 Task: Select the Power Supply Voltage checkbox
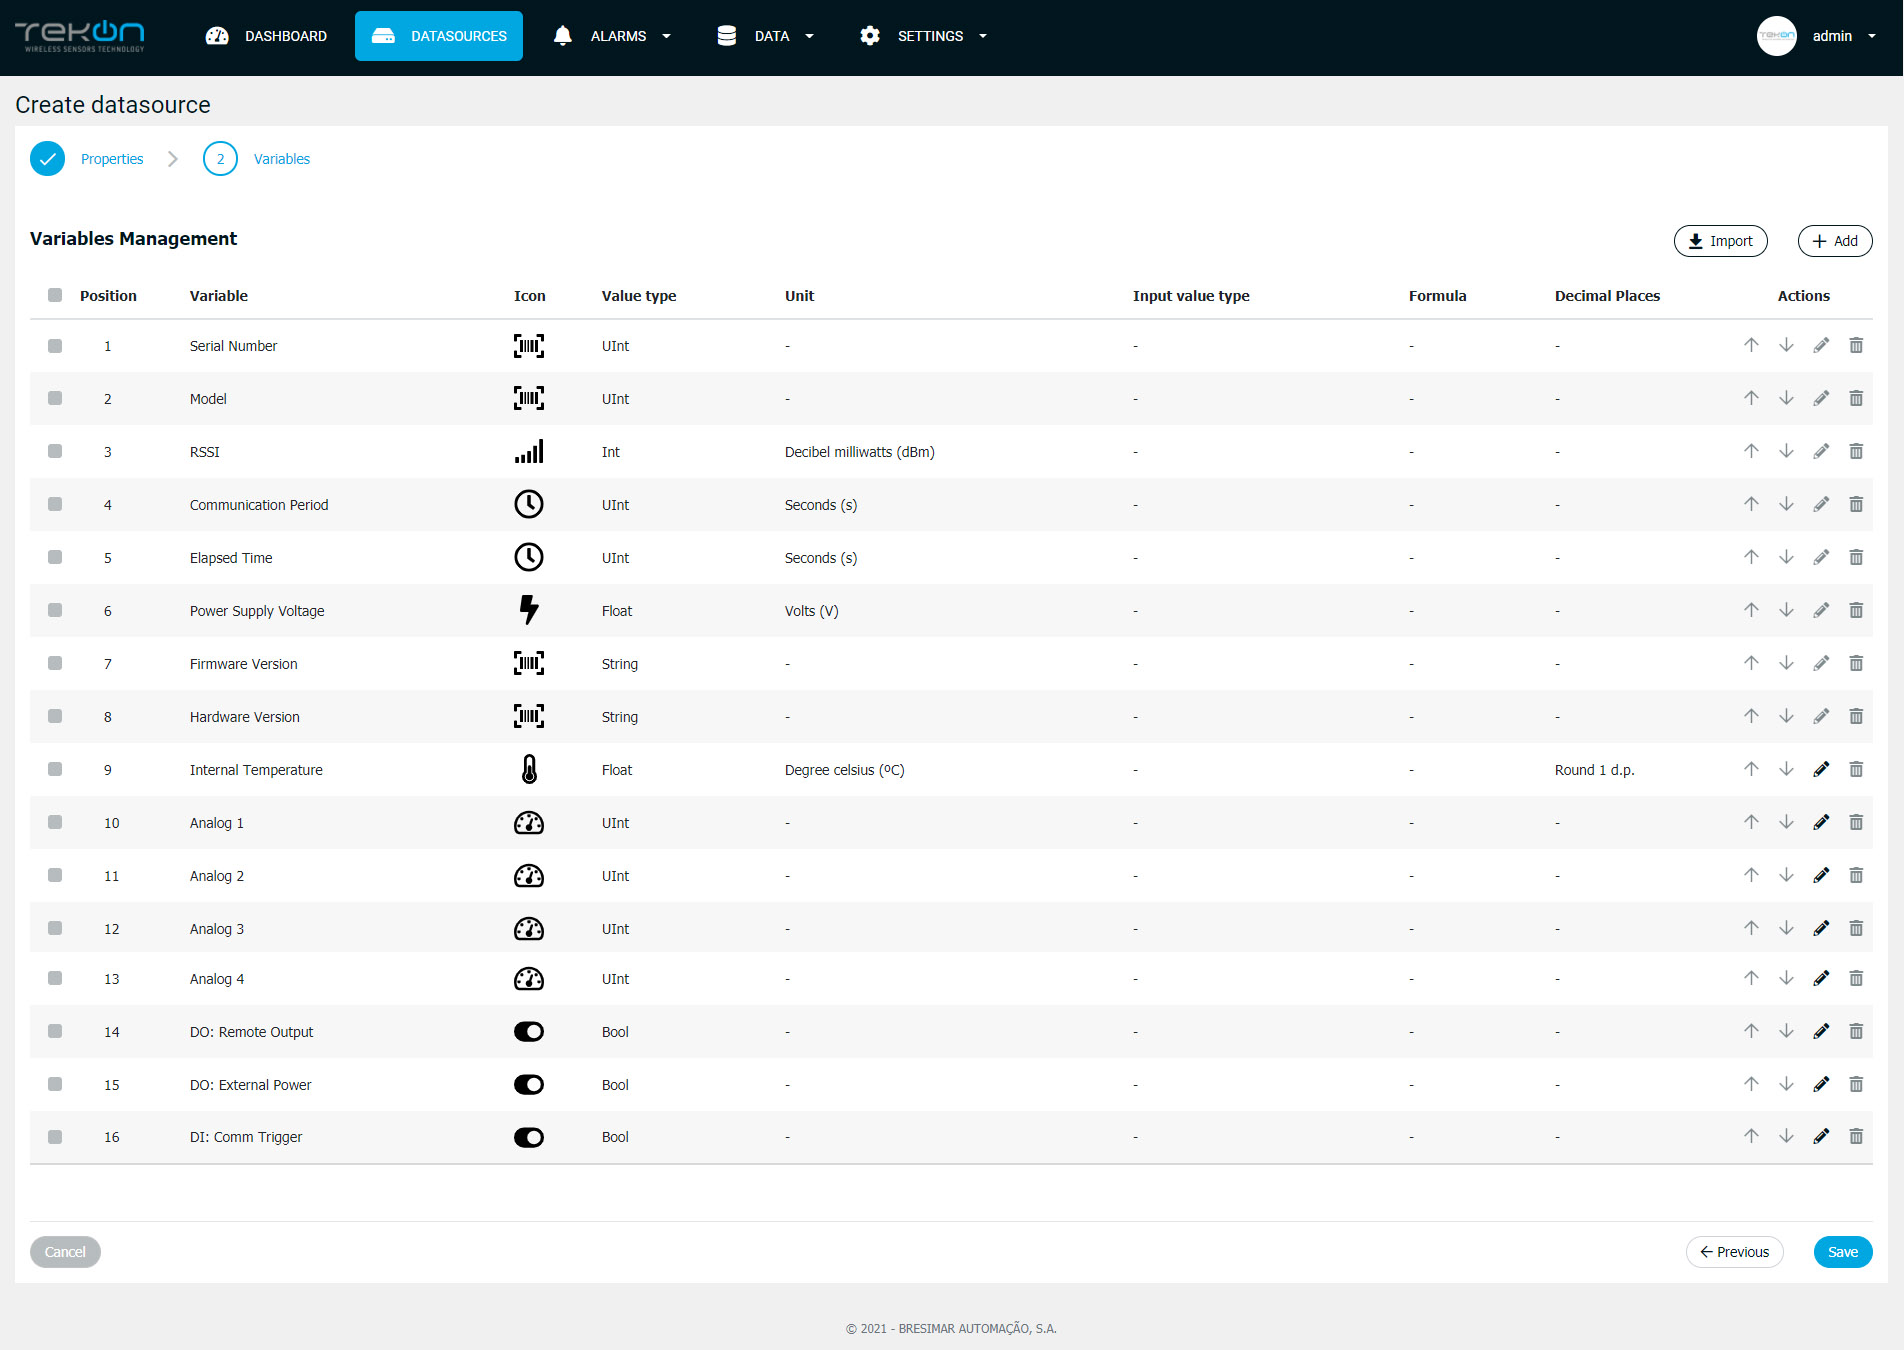point(55,610)
